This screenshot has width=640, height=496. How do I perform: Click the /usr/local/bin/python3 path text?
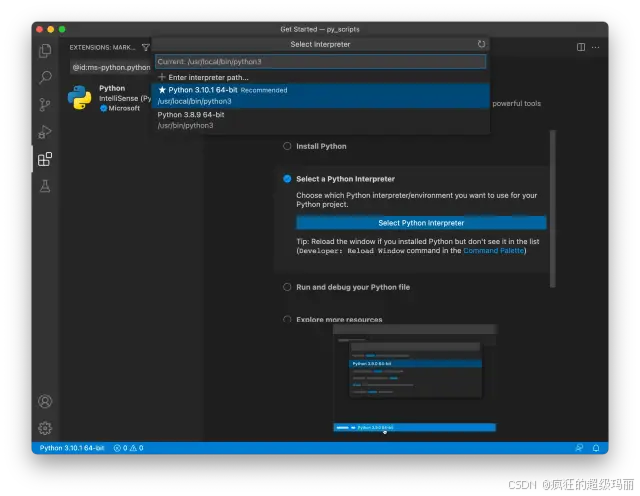(x=195, y=101)
